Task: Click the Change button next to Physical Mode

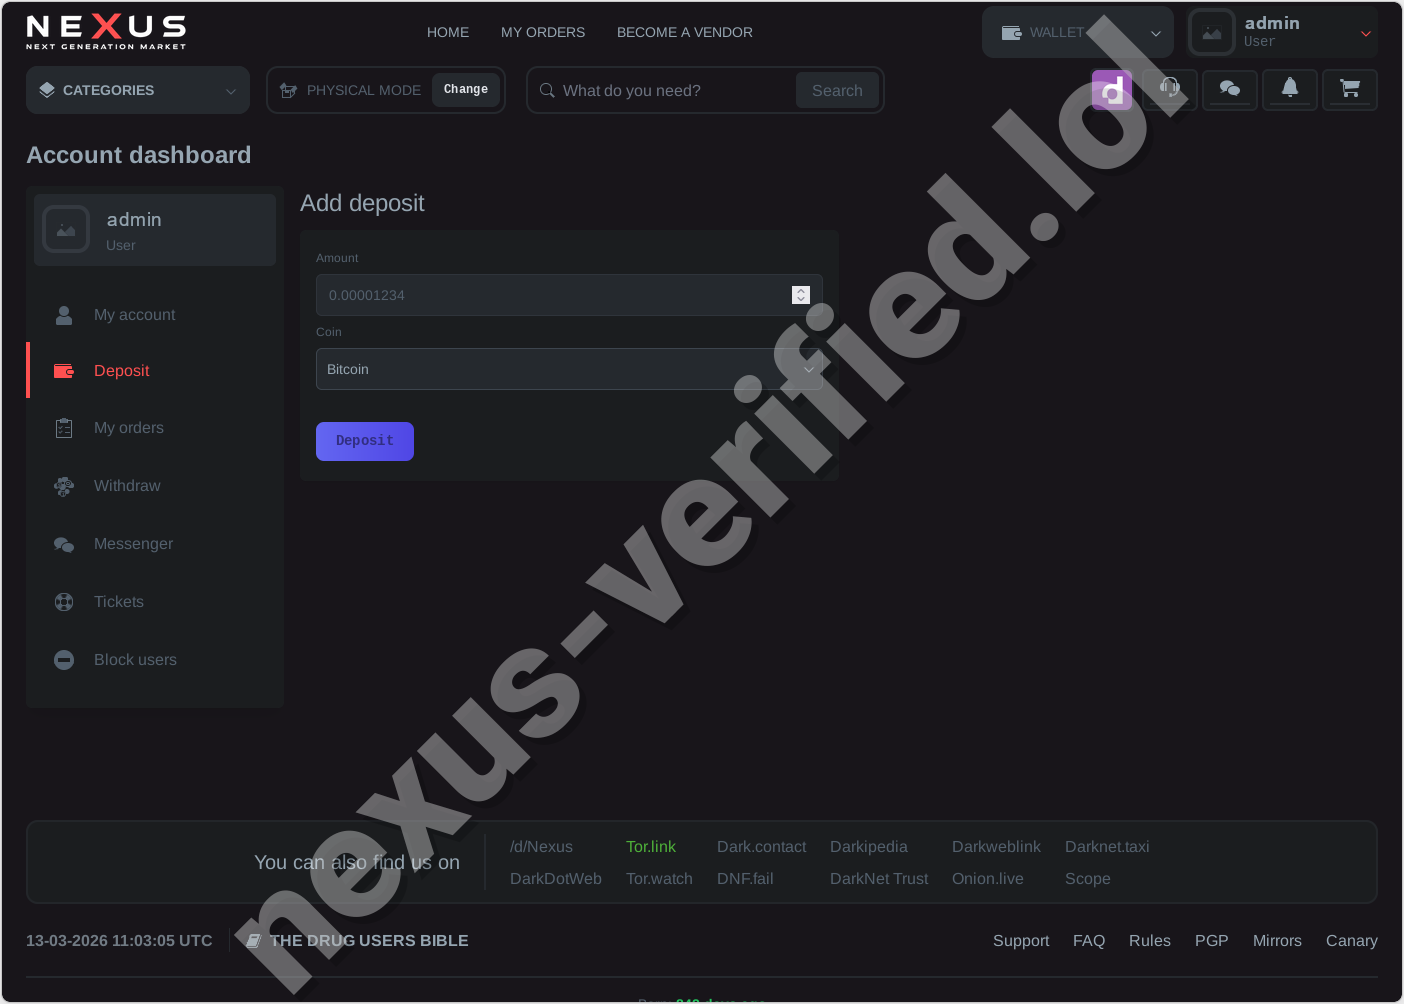Action: 465,89
